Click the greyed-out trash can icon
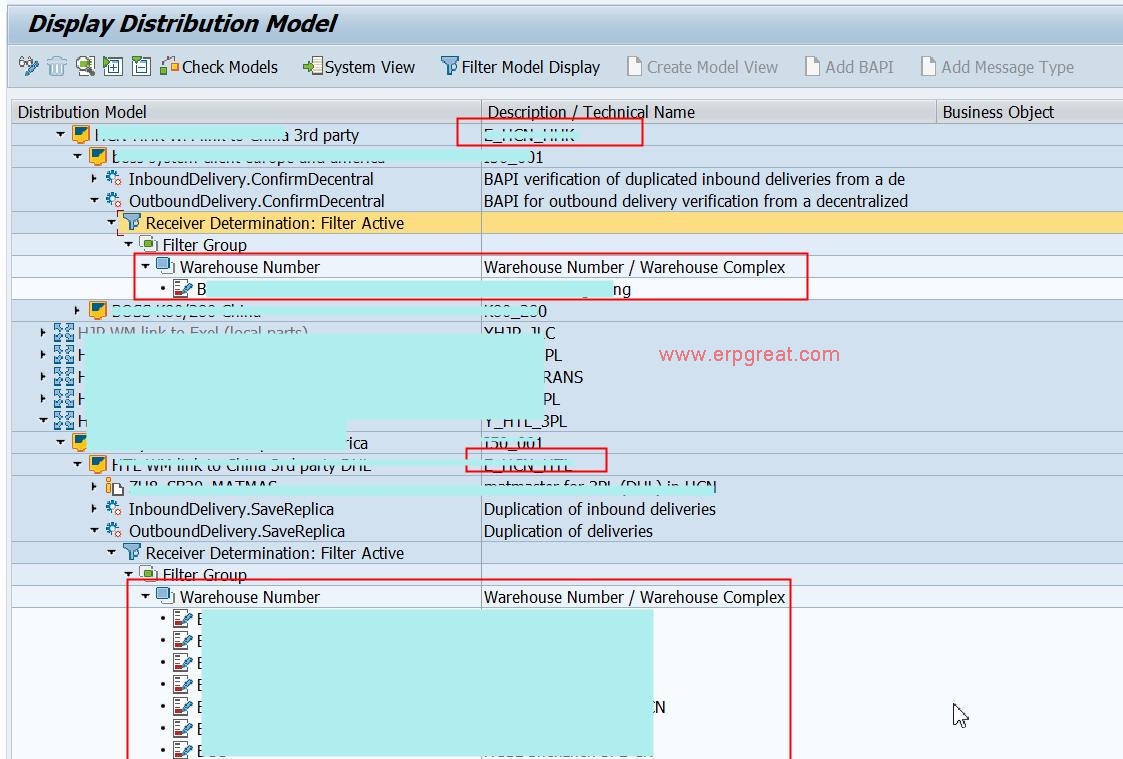 coord(57,67)
